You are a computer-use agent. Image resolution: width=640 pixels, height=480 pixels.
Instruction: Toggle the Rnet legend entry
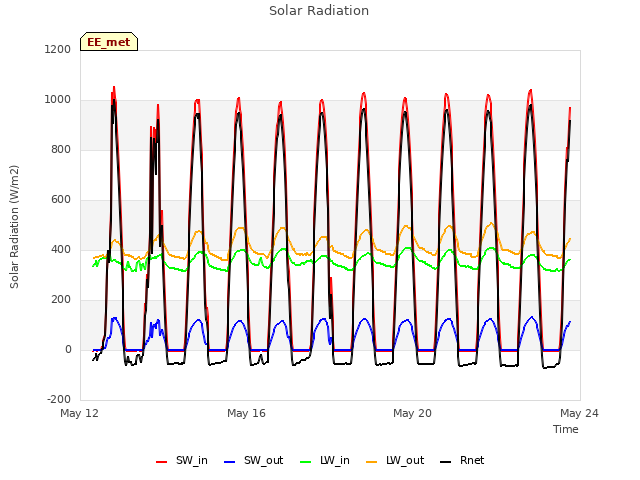(462, 461)
